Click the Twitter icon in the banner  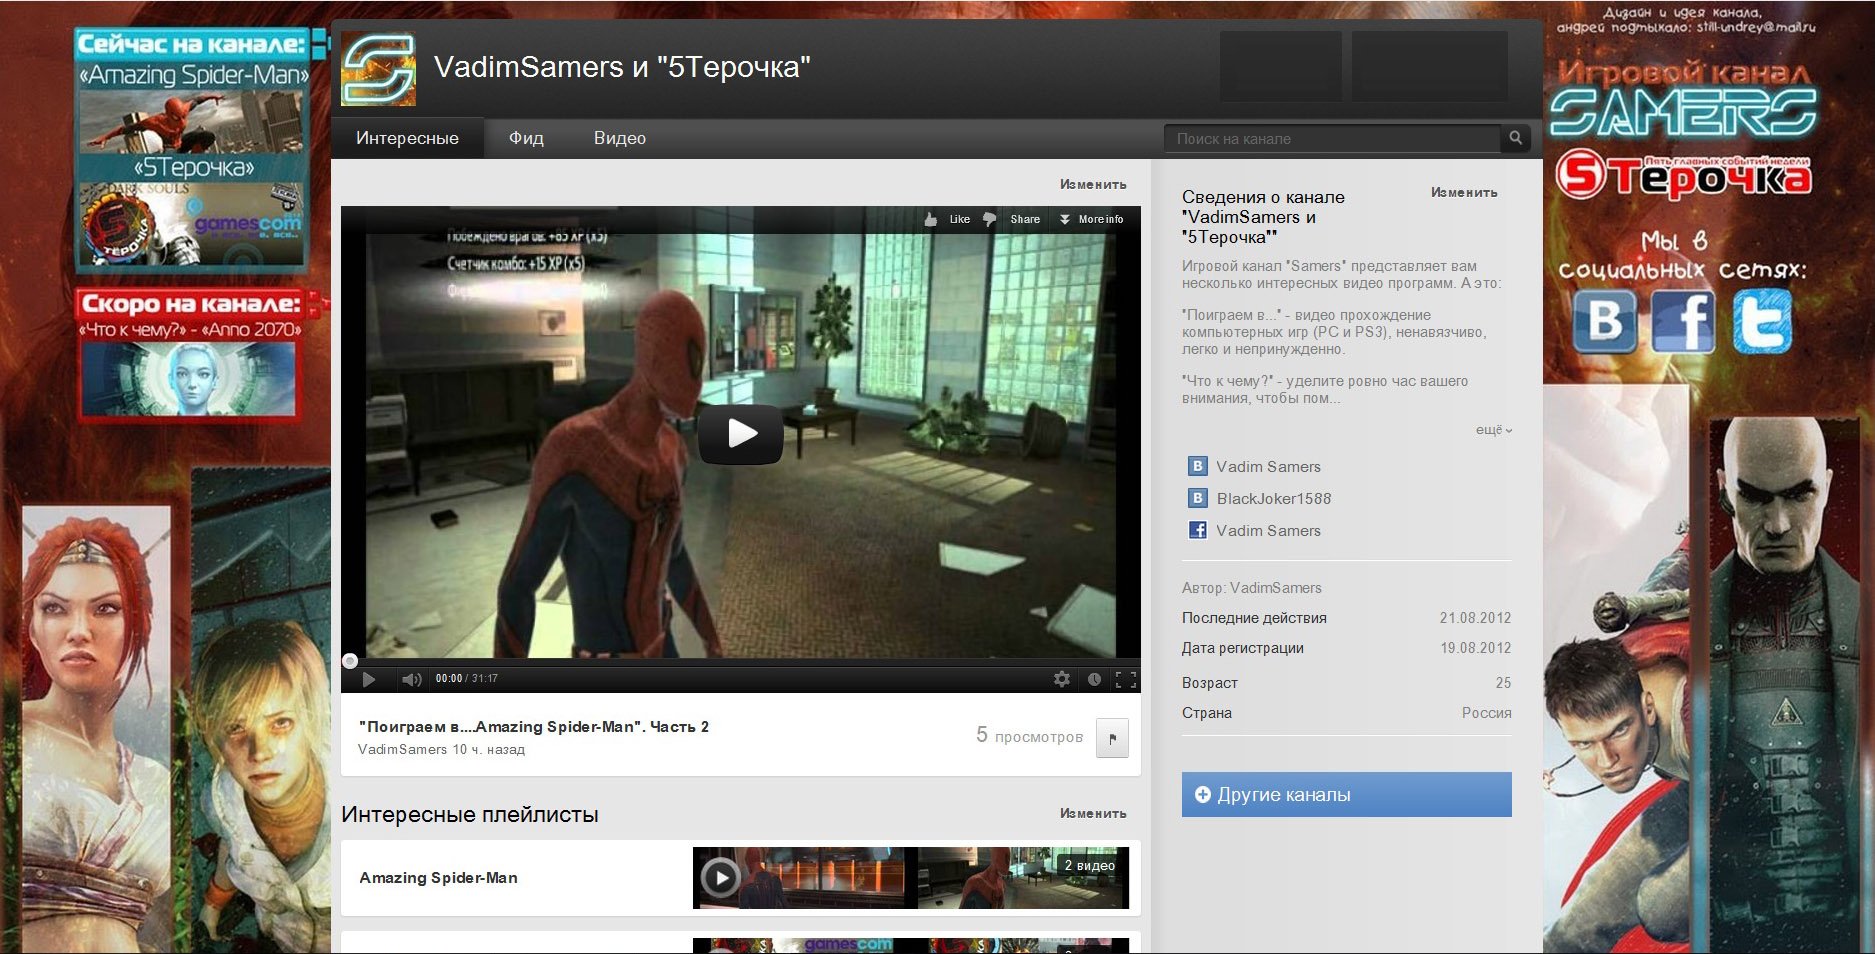coord(1762,320)
